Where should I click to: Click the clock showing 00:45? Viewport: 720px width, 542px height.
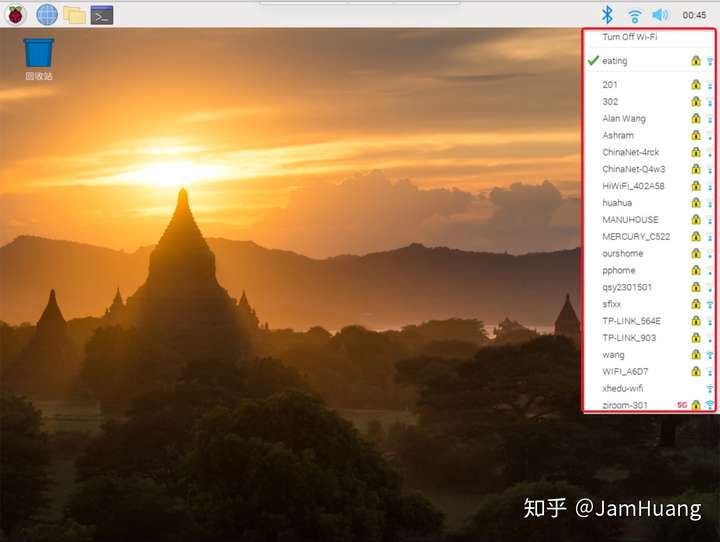point(694,15)
